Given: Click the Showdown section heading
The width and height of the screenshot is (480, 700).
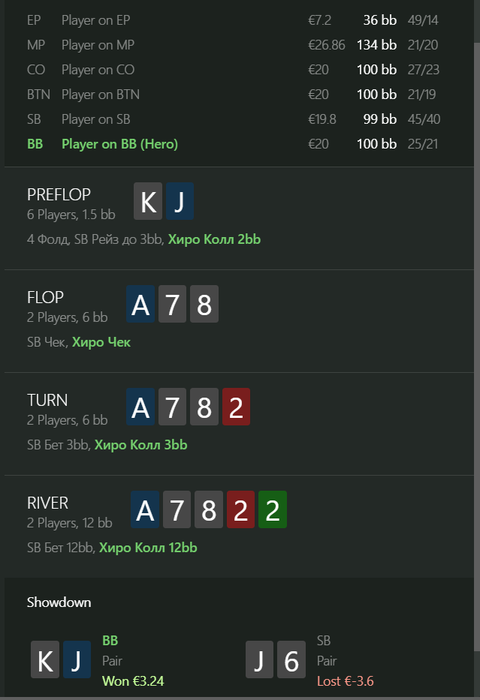Looking at the screenshot, I should coord(59,602).
